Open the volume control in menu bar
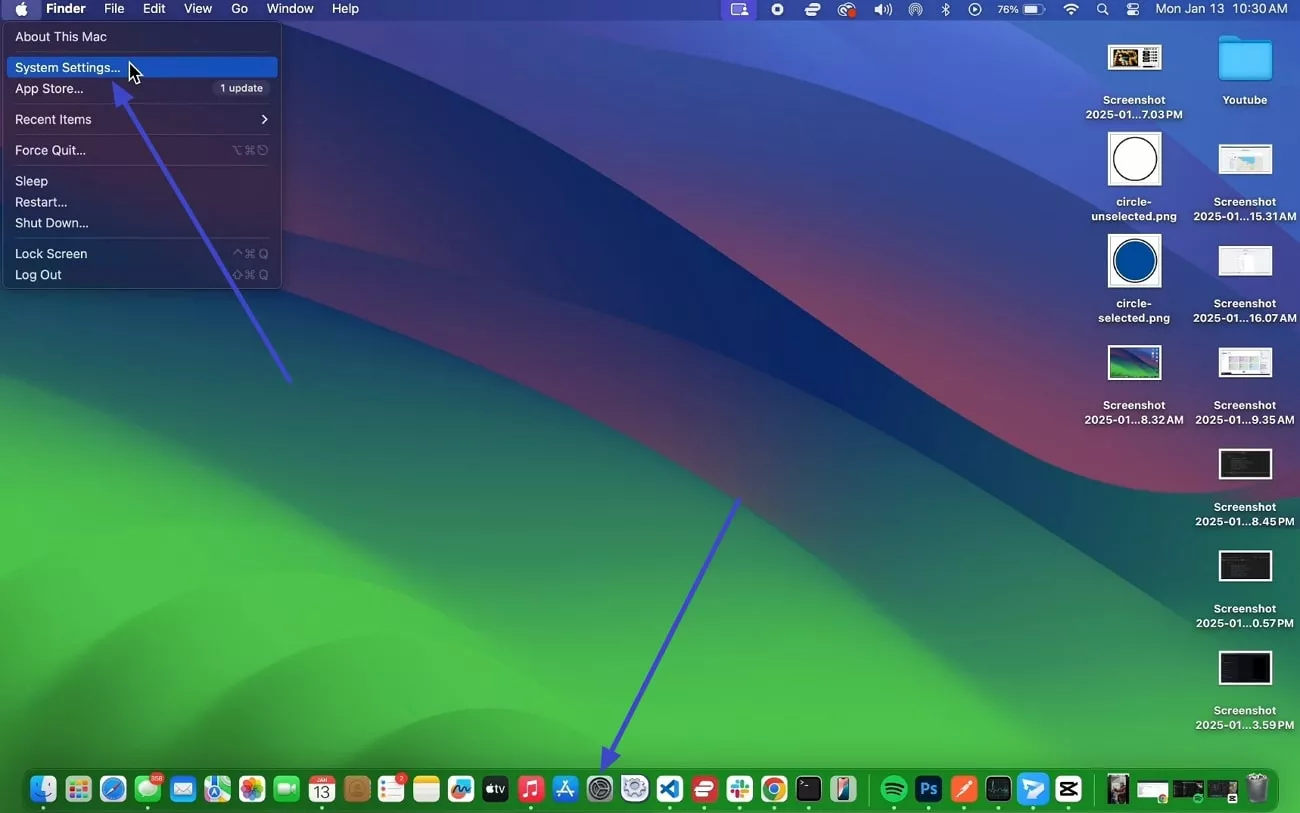 [x=883, y=9]
